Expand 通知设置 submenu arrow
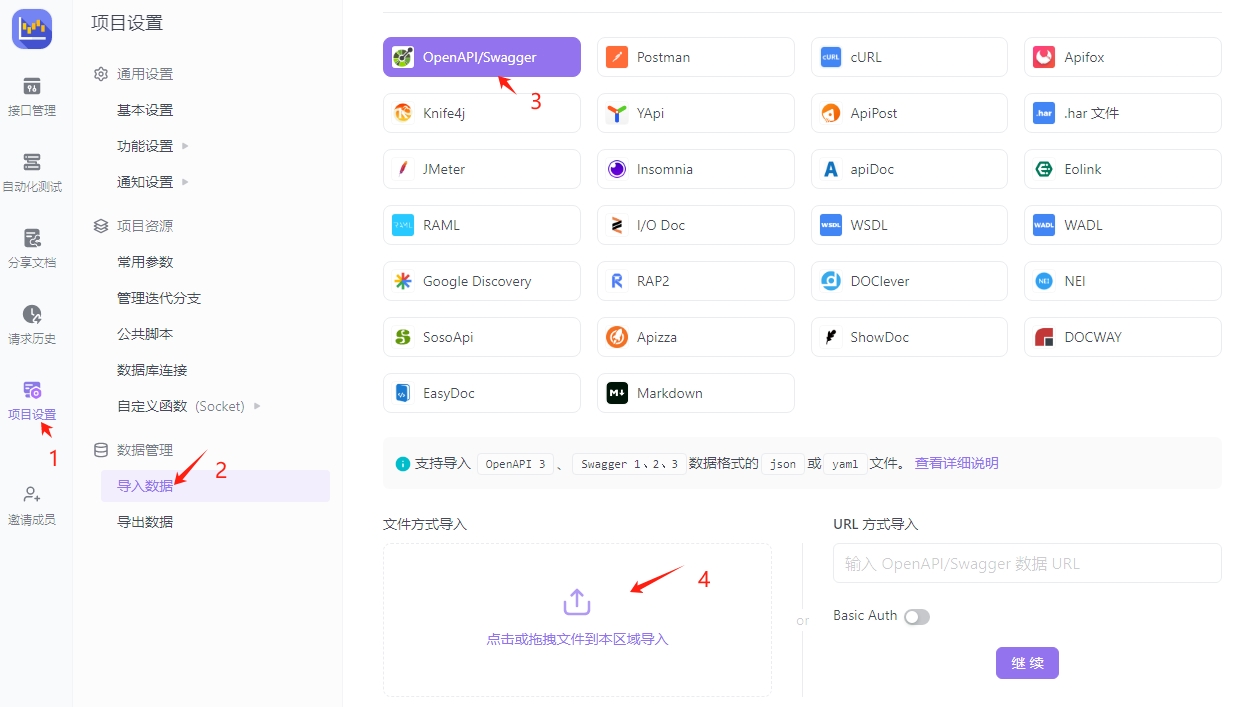Viewport: 1235px width, 707px height. (x=185, y=182)
